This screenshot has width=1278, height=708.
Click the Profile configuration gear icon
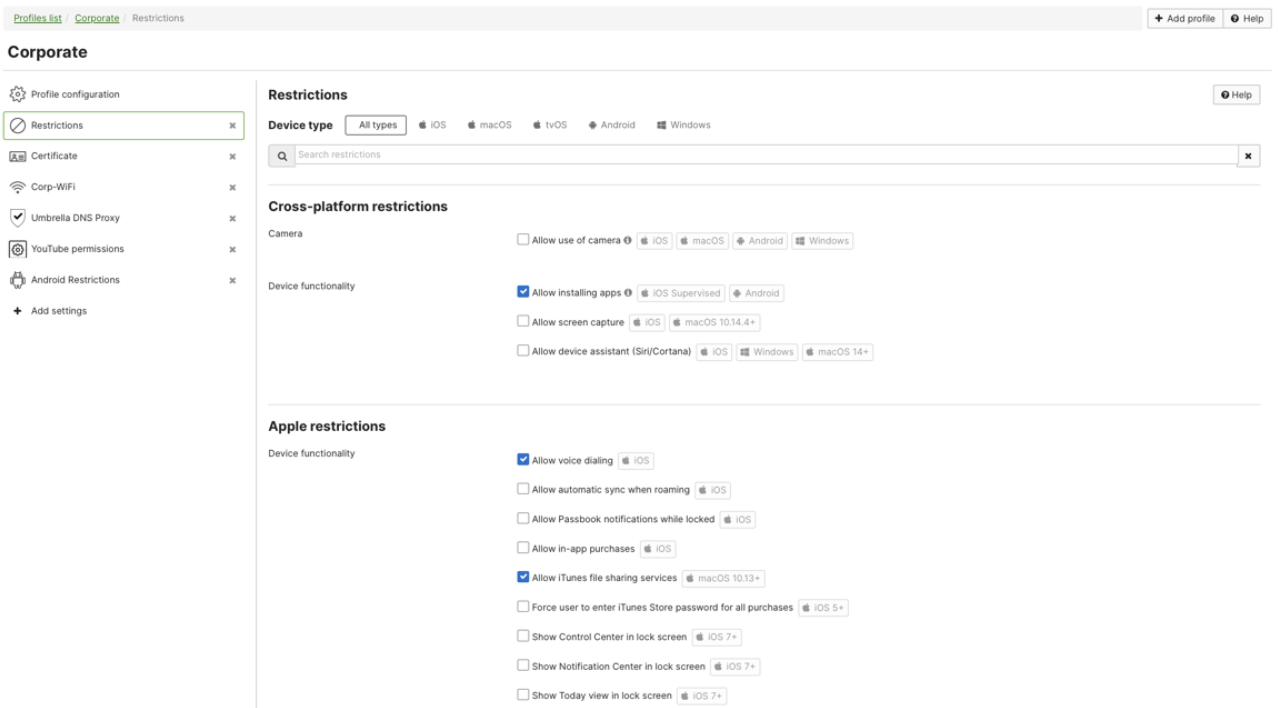[17, 94]
